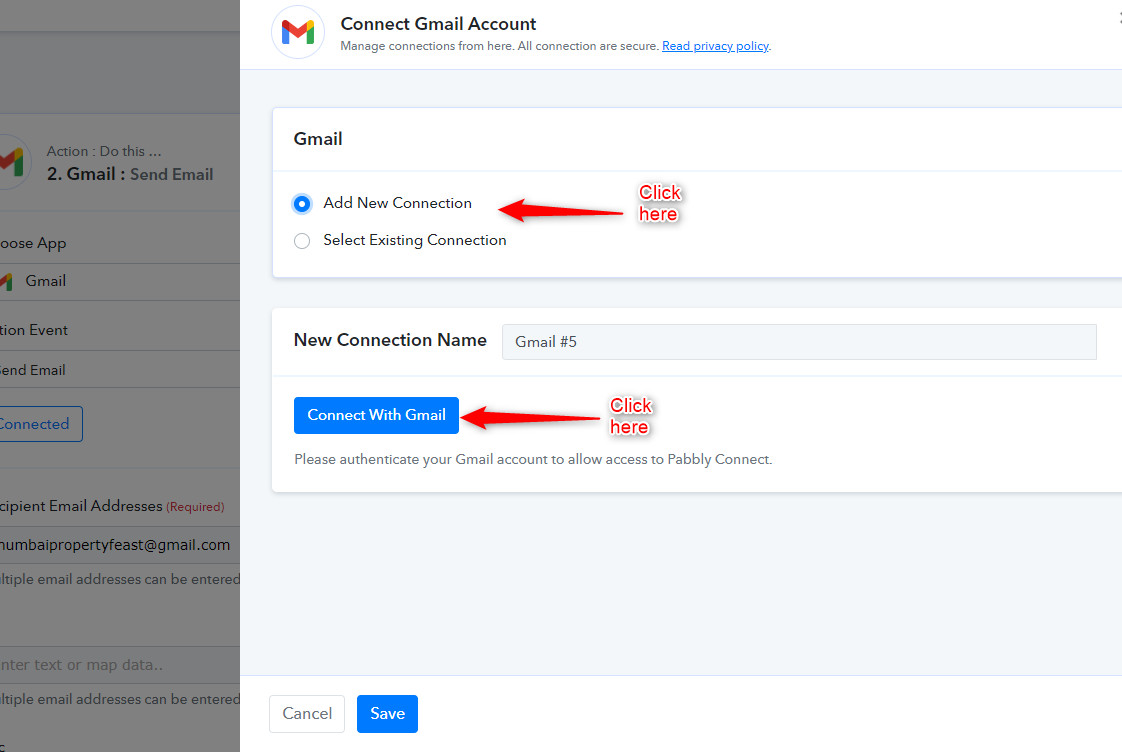Click the Gmail logo in dialog header
This screenshot has height=752, width=1122.
tap(298, 32)
